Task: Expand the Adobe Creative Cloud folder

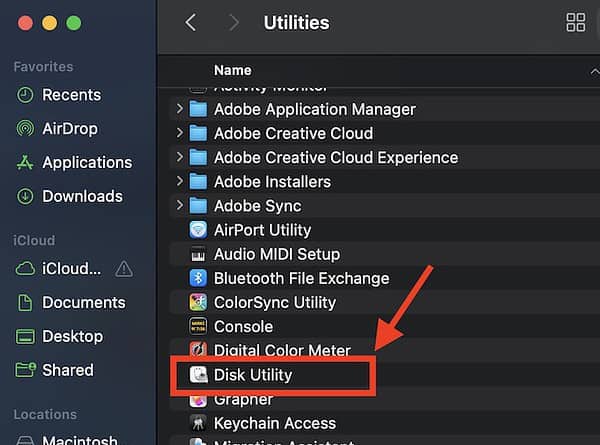Action: click(x=180, y=133)
